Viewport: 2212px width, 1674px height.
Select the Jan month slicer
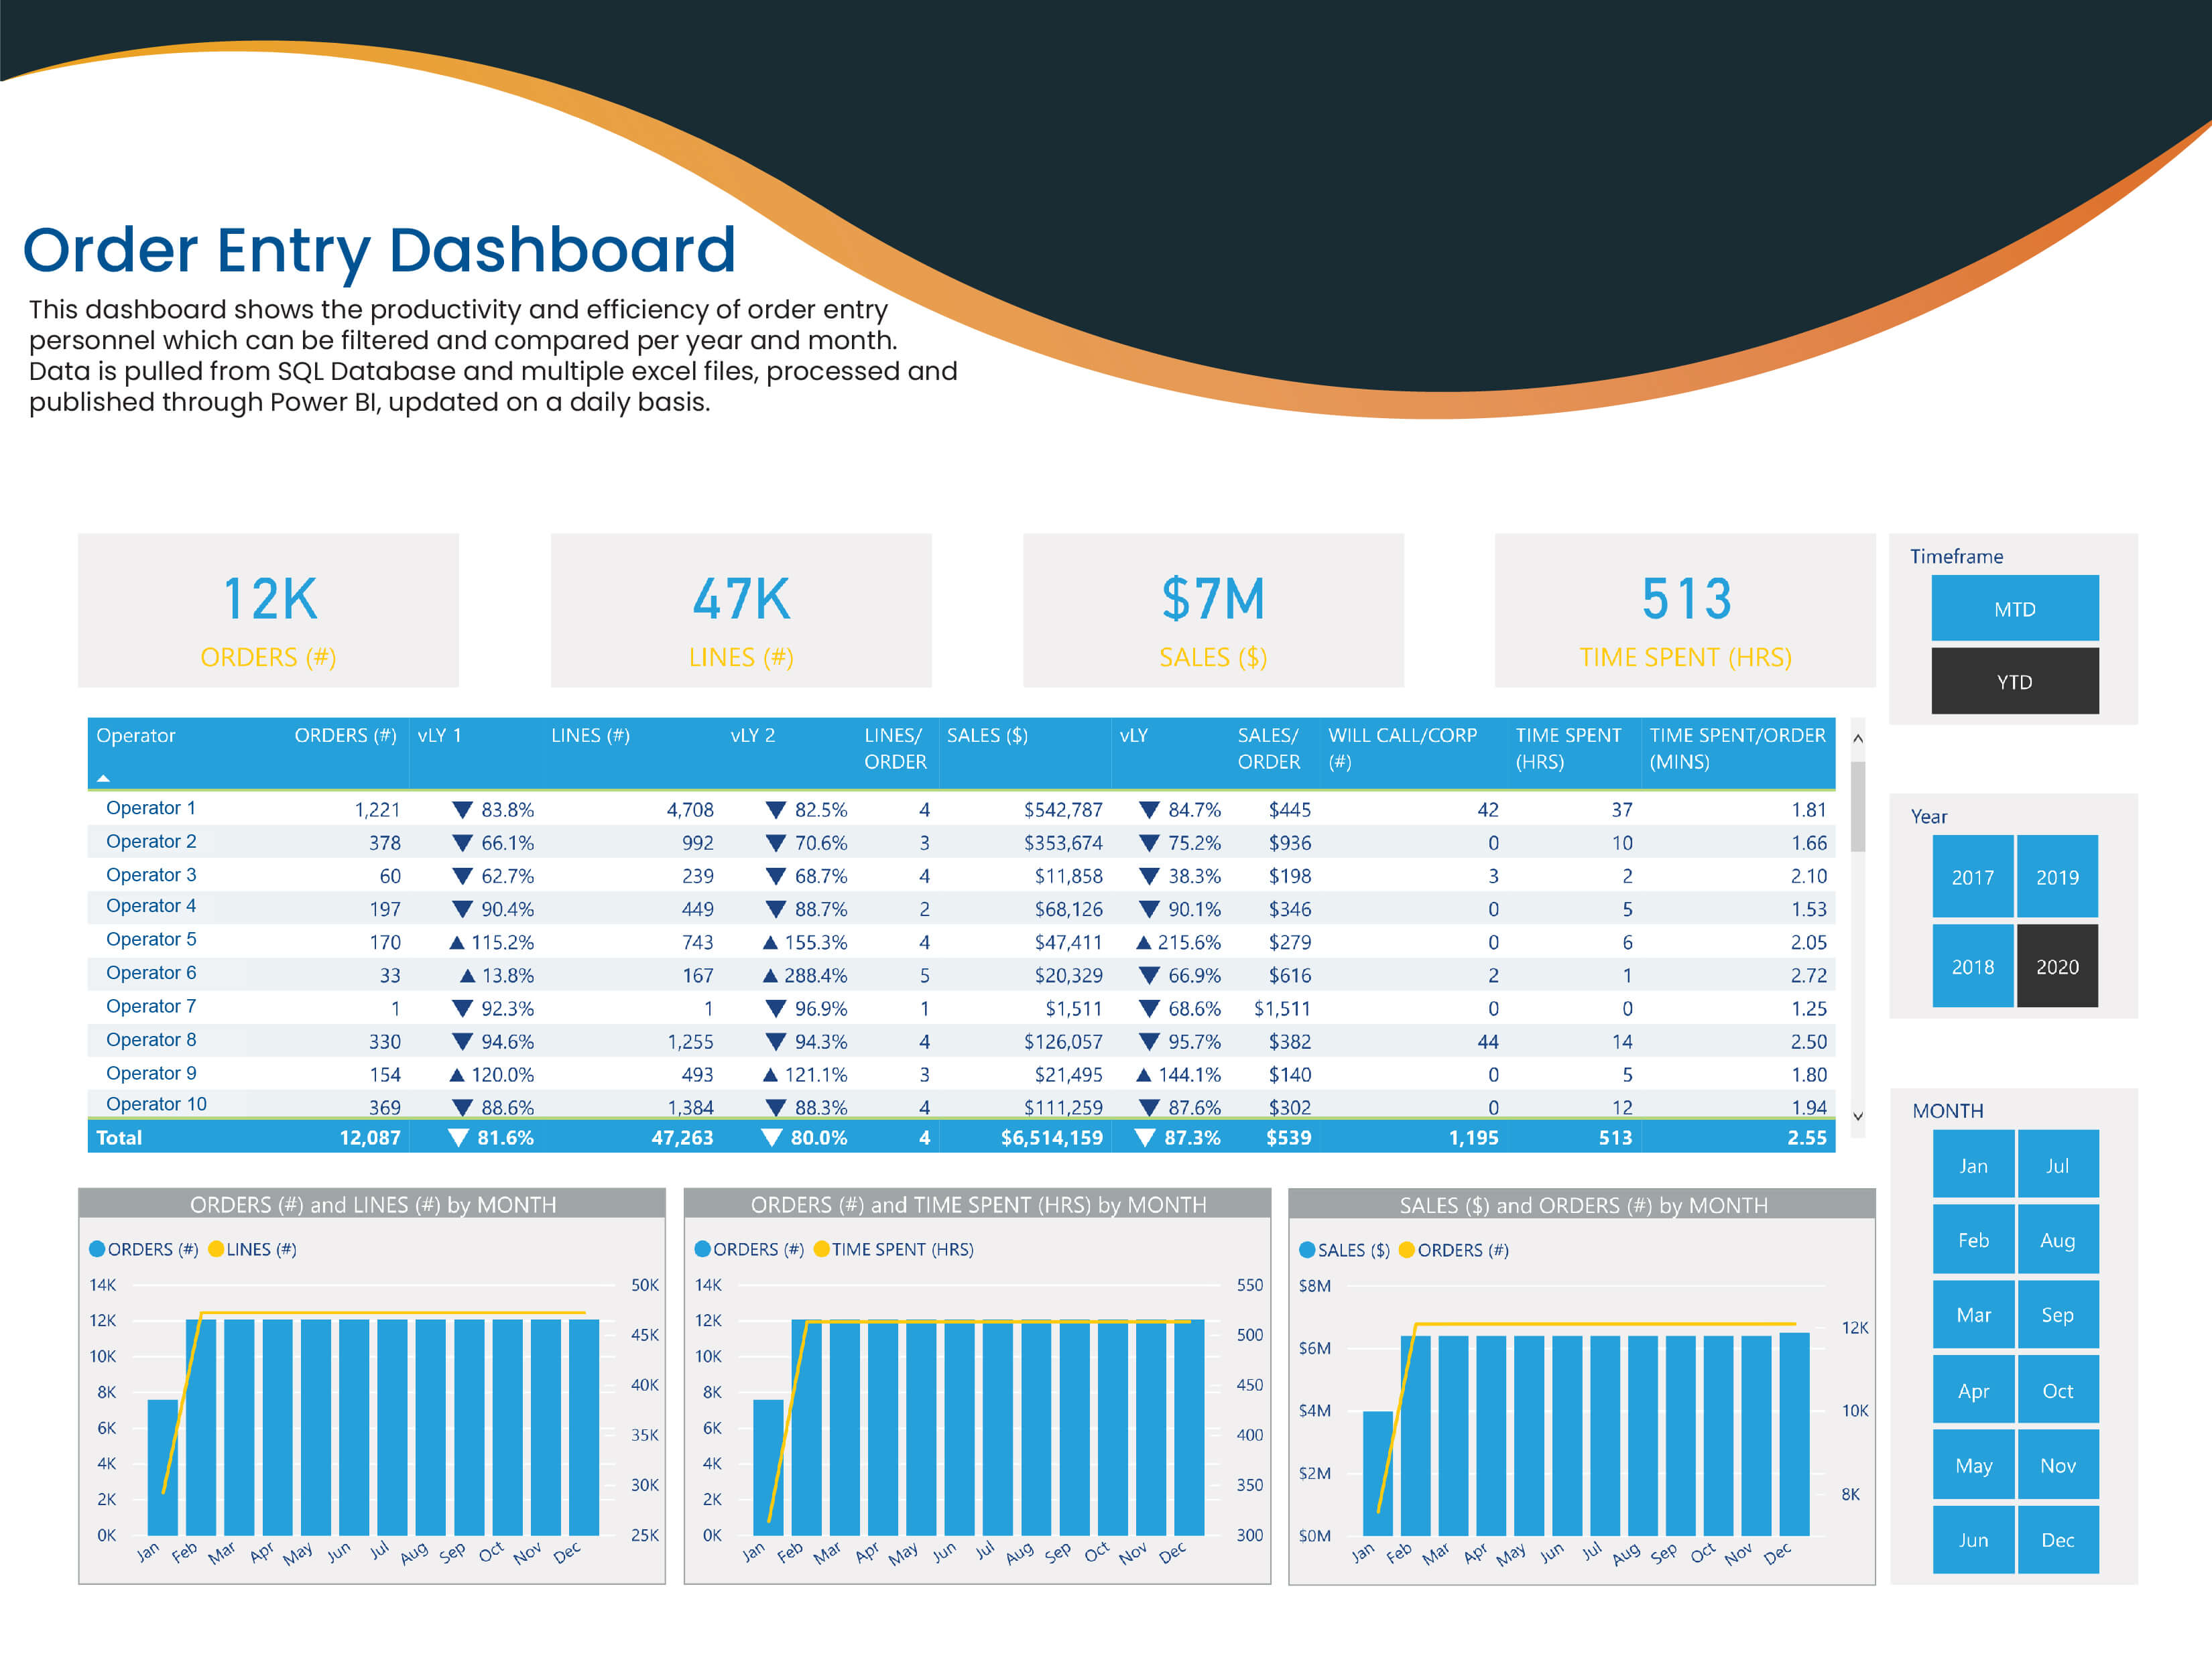pos(1973,1165)
